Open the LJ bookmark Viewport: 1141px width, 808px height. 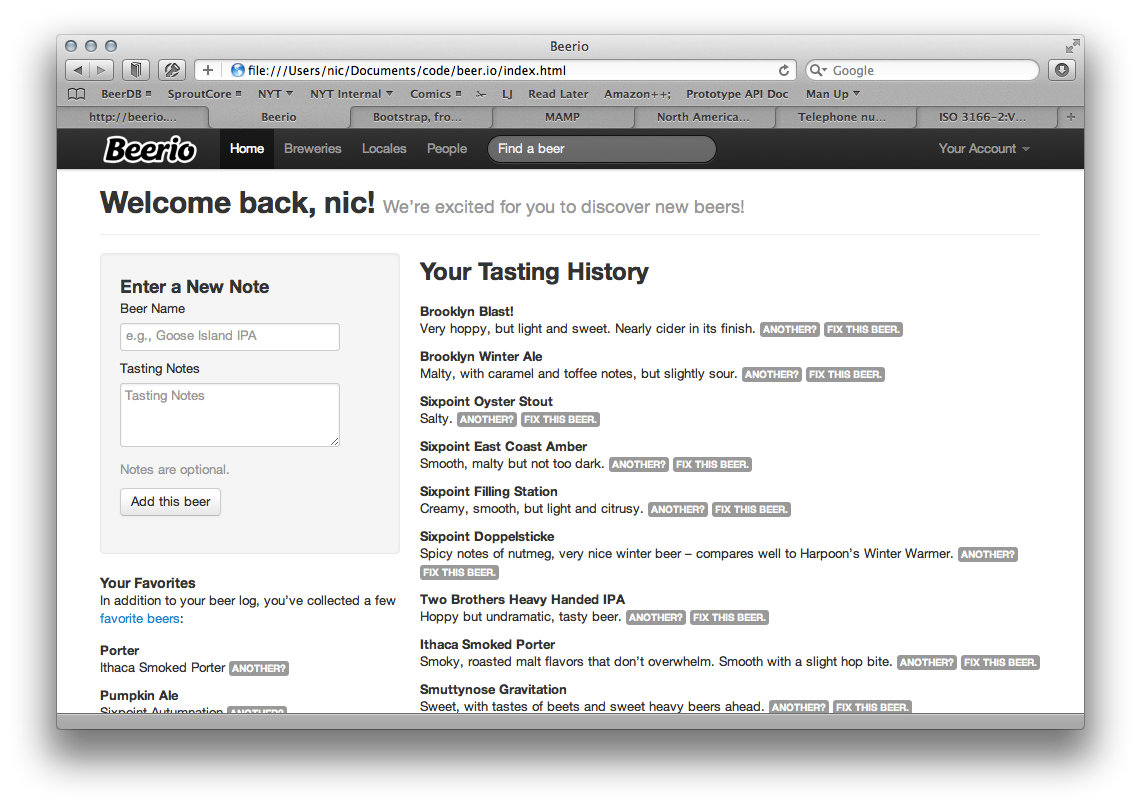coord(507,94)
